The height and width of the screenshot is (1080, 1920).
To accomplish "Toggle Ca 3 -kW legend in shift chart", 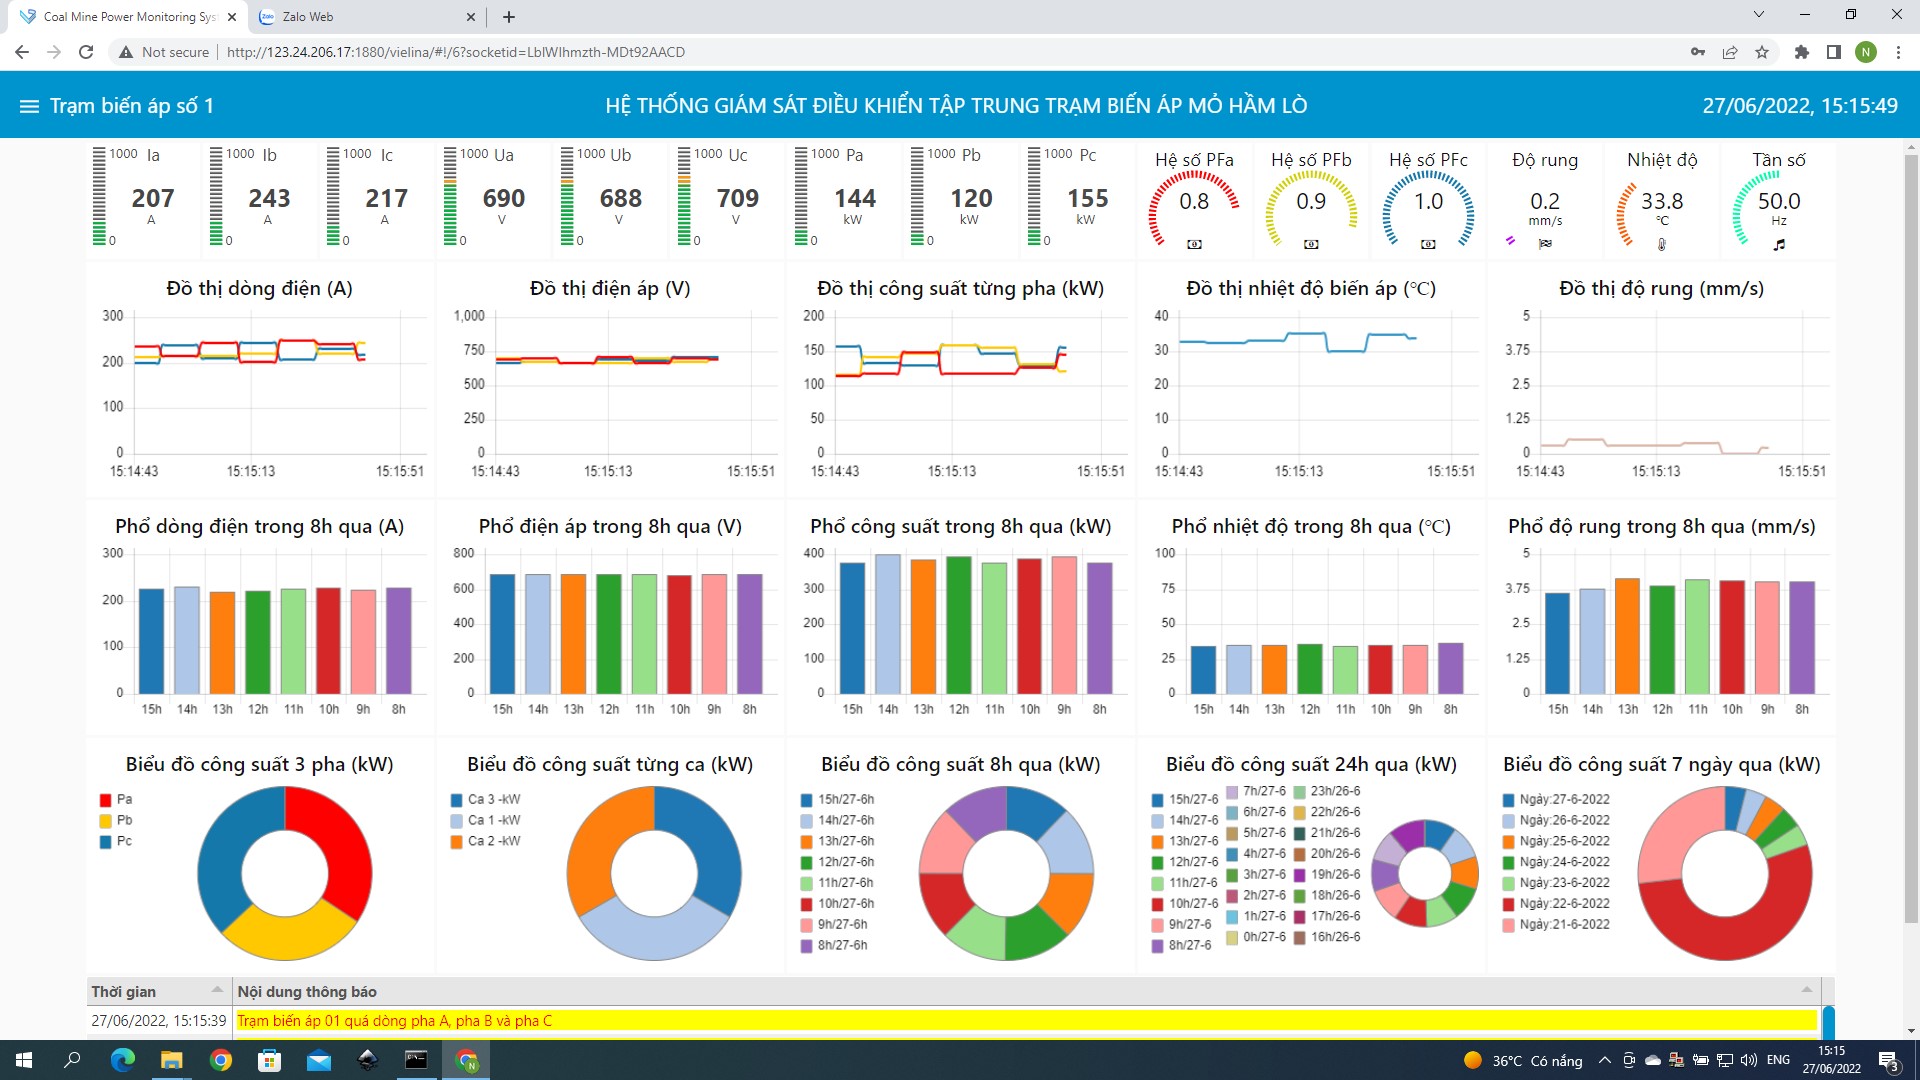I will point(486,800).
